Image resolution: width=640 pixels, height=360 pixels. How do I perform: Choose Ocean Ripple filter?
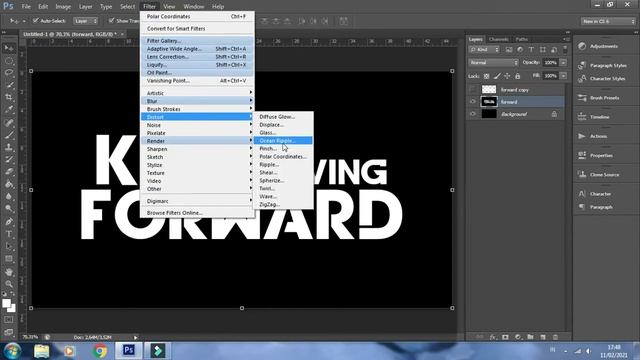(x=283, y=140)
